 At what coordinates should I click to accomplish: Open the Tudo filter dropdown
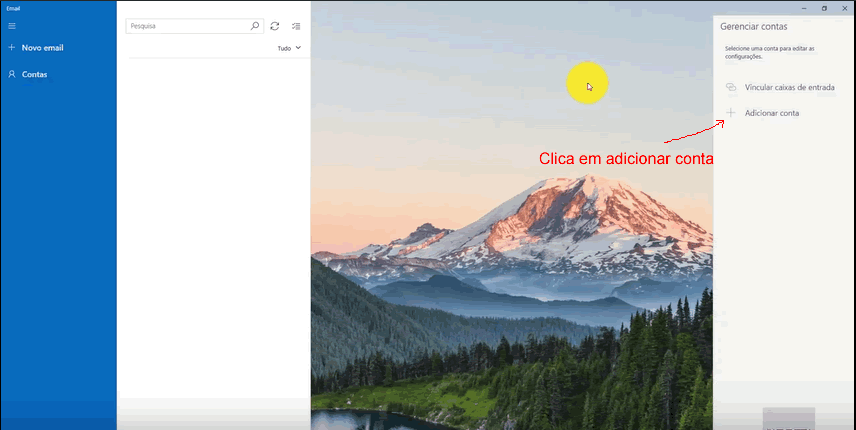(289, 48)
